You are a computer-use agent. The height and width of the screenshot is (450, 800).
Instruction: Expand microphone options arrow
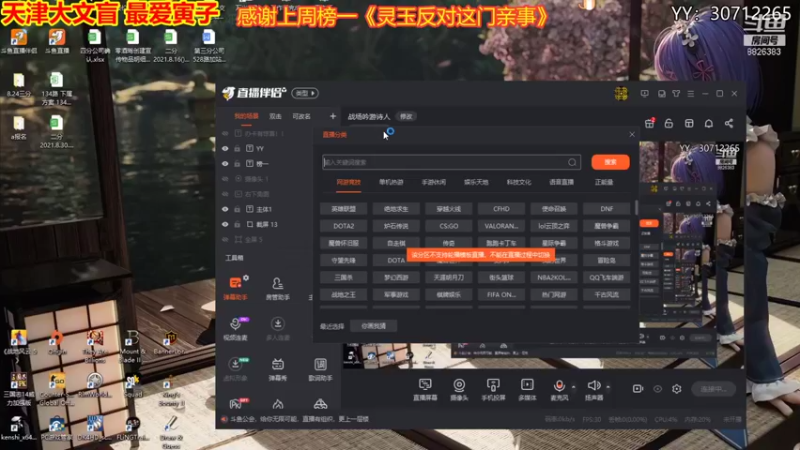[x=573, y=387]
